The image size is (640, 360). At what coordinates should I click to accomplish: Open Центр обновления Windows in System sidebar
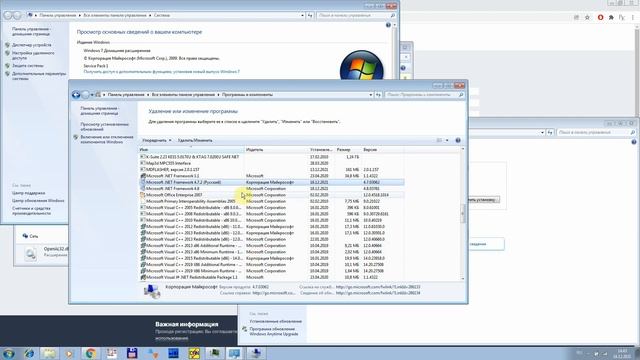point(38,201)
